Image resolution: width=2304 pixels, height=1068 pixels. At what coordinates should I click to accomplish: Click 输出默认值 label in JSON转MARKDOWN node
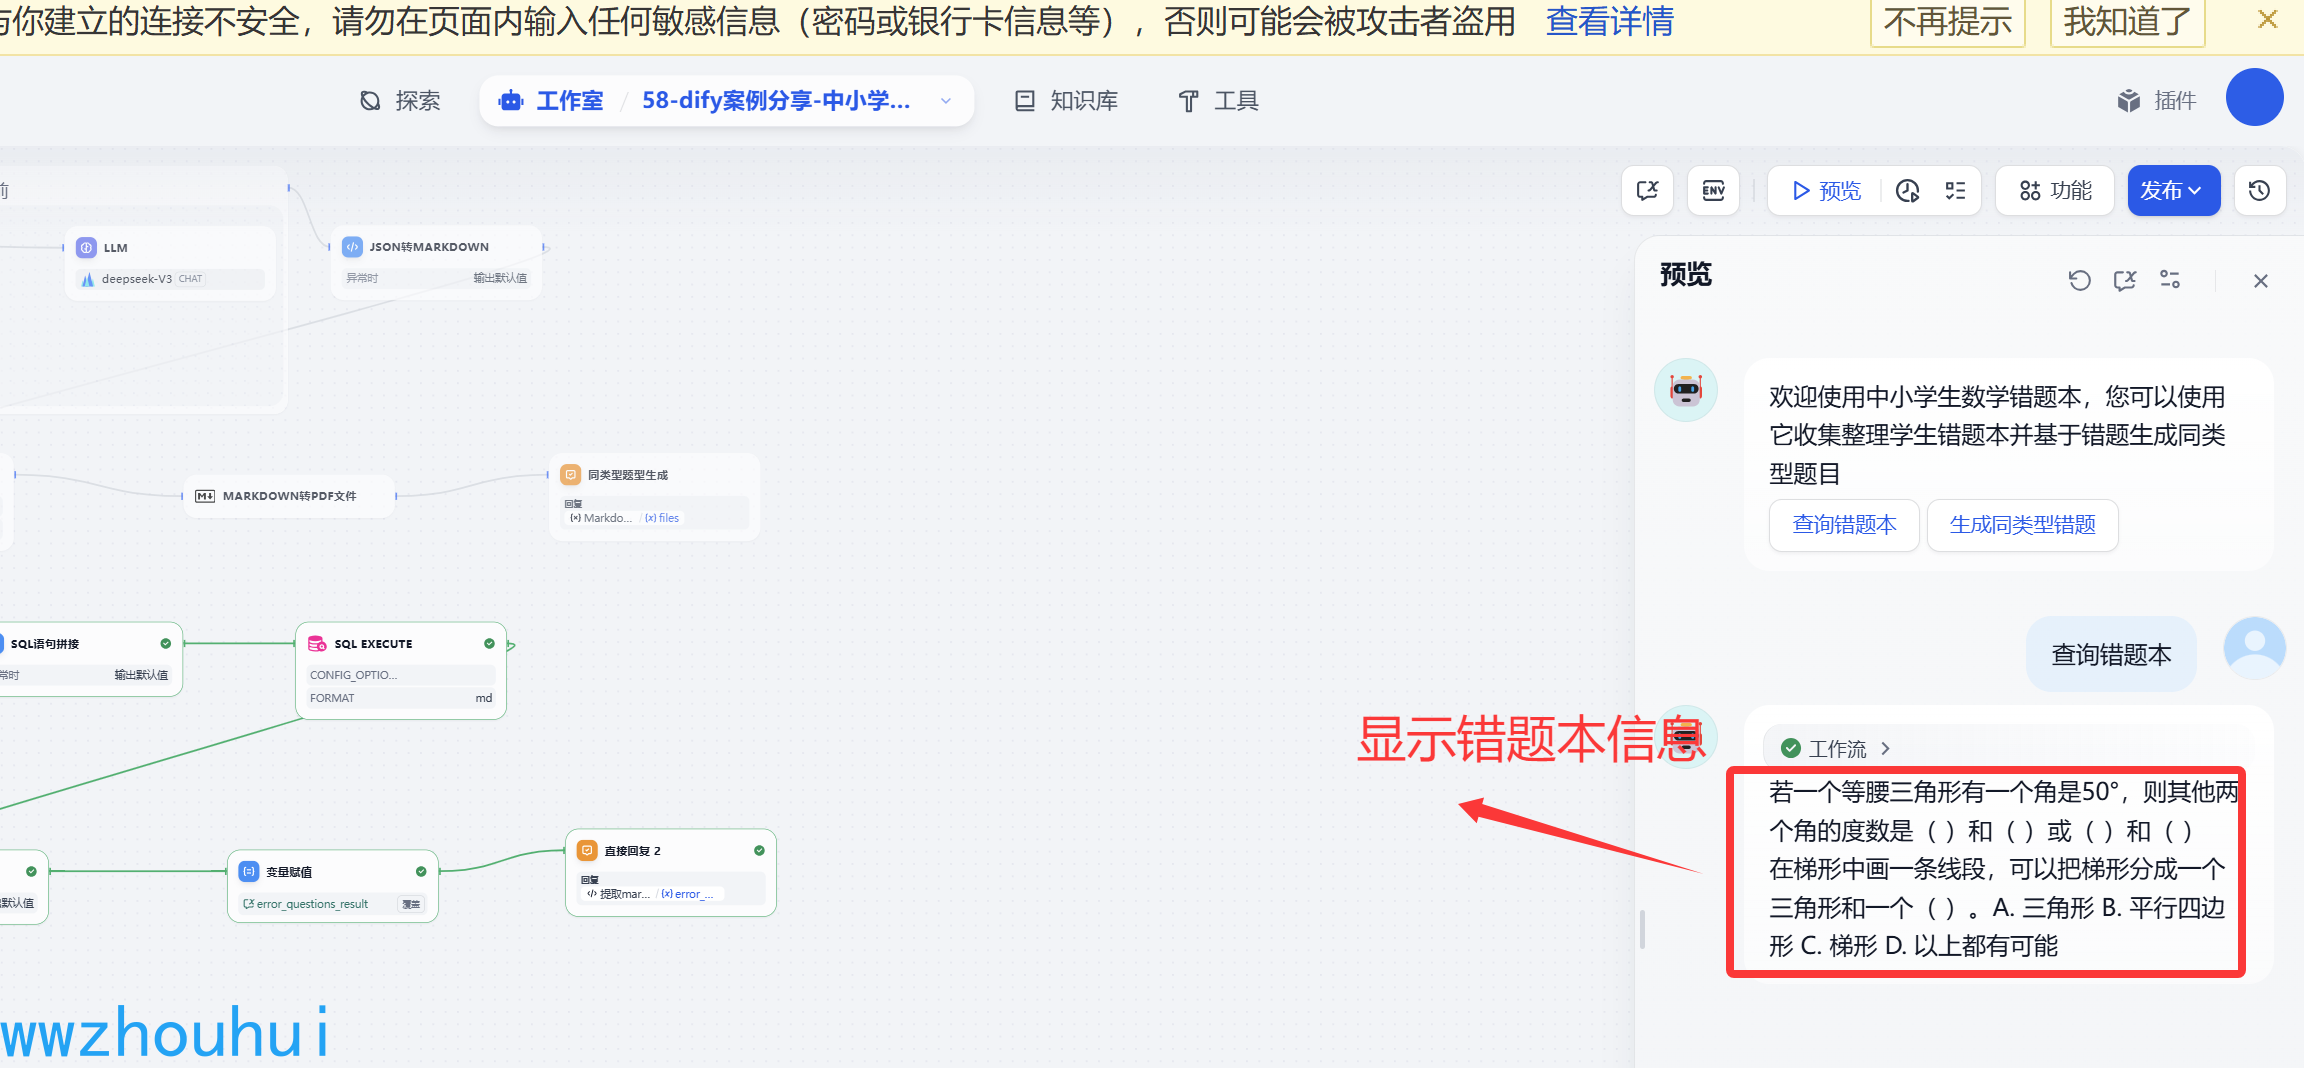500,278
